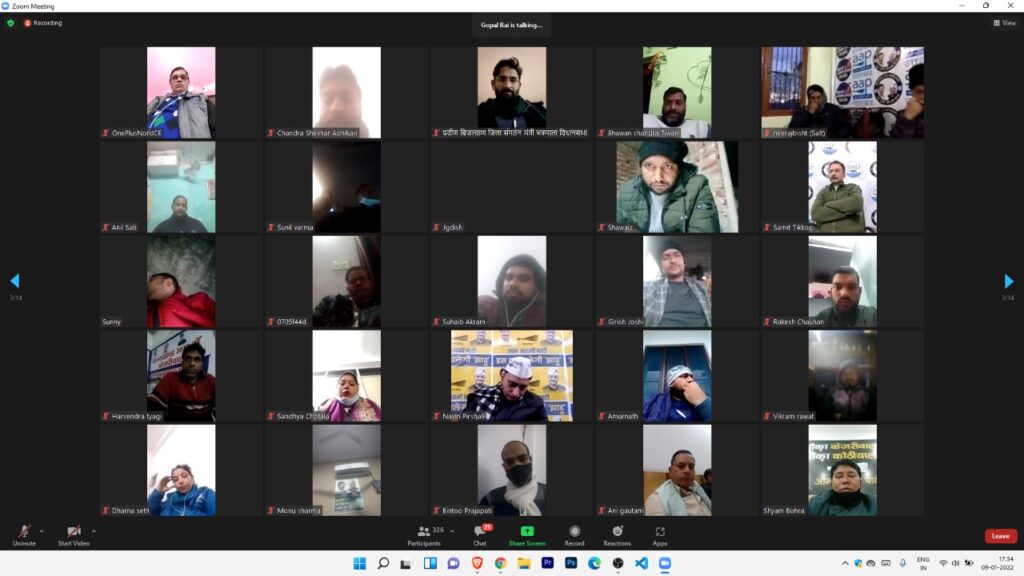Click the Record icon

574,534
